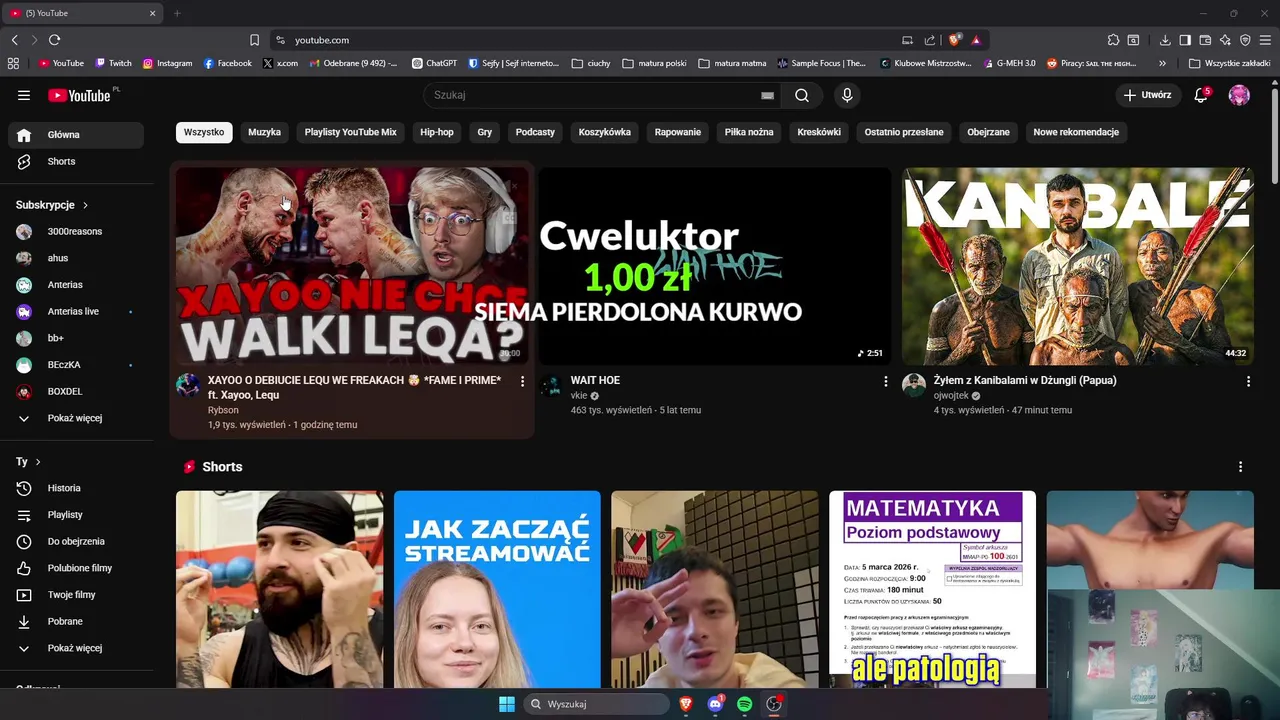Screen dimensions: 1280x720
Task: Open Playlisty in the sidebar
Action: point(78,515)
